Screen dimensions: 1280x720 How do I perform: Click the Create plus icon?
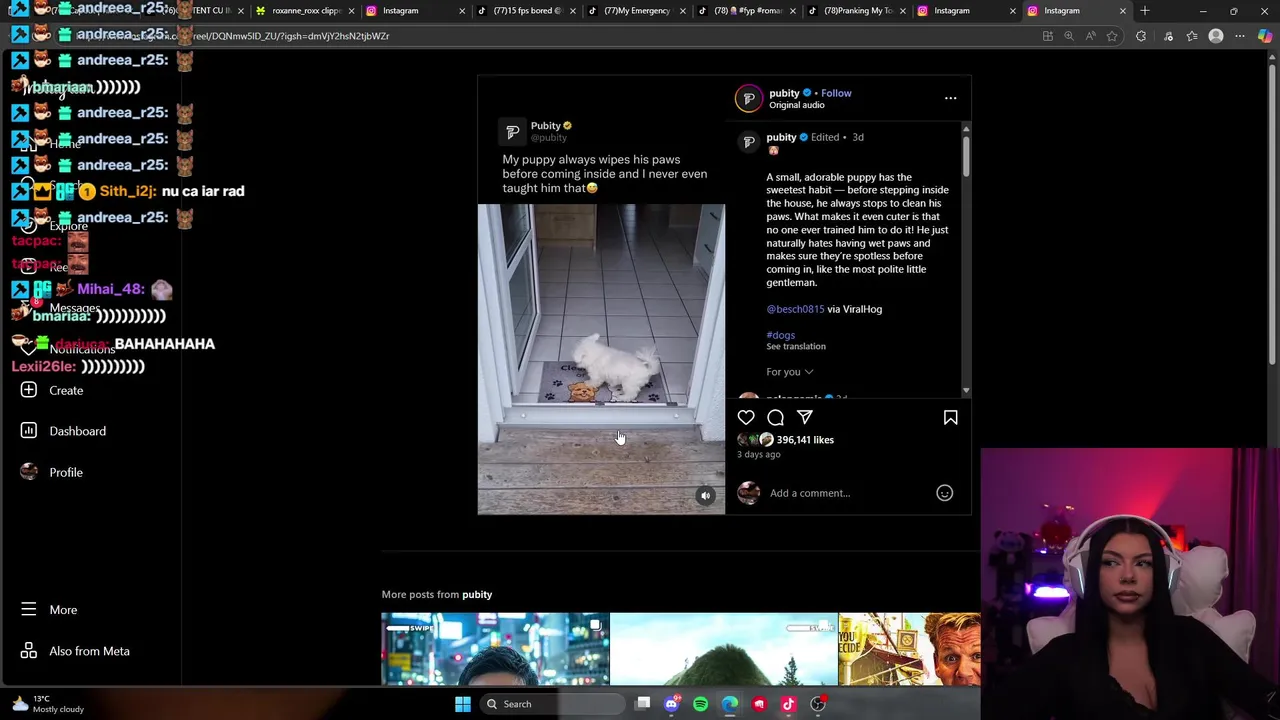tap(29, 390)
